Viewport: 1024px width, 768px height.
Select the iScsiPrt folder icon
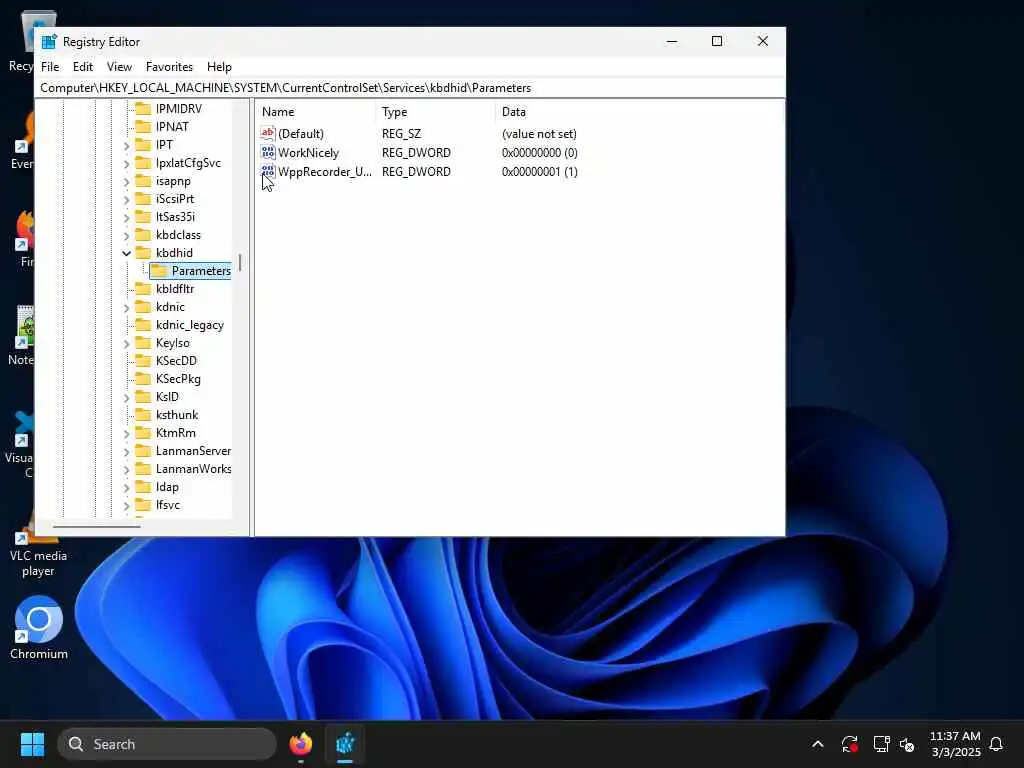[142, 199]
